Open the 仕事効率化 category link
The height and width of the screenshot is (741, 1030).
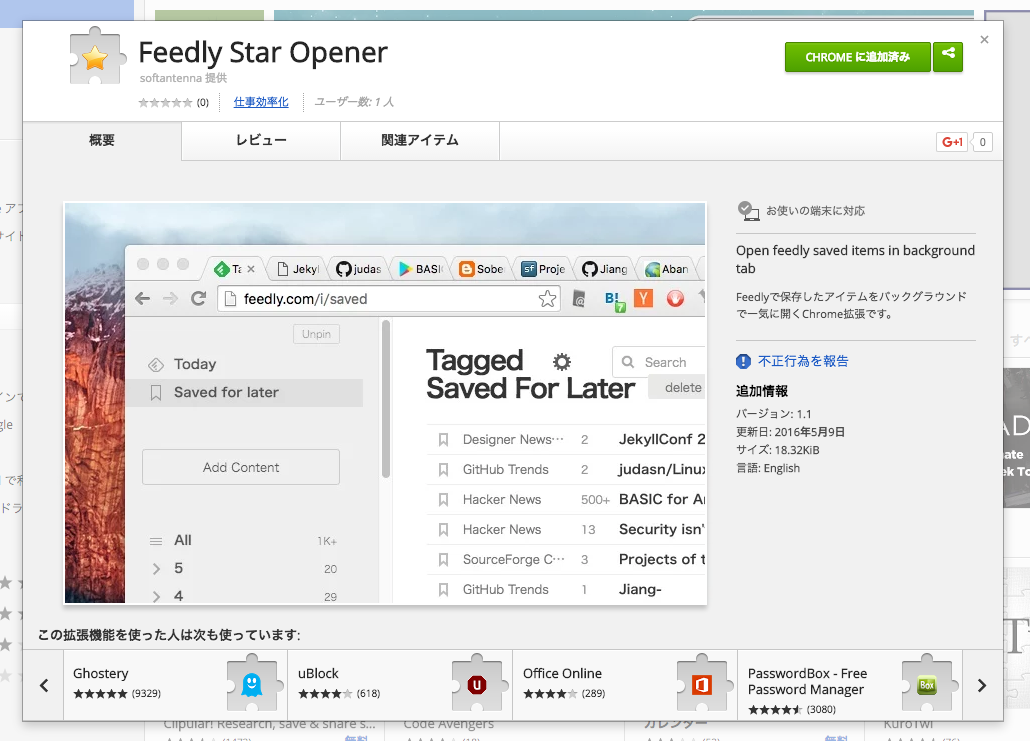261,102
